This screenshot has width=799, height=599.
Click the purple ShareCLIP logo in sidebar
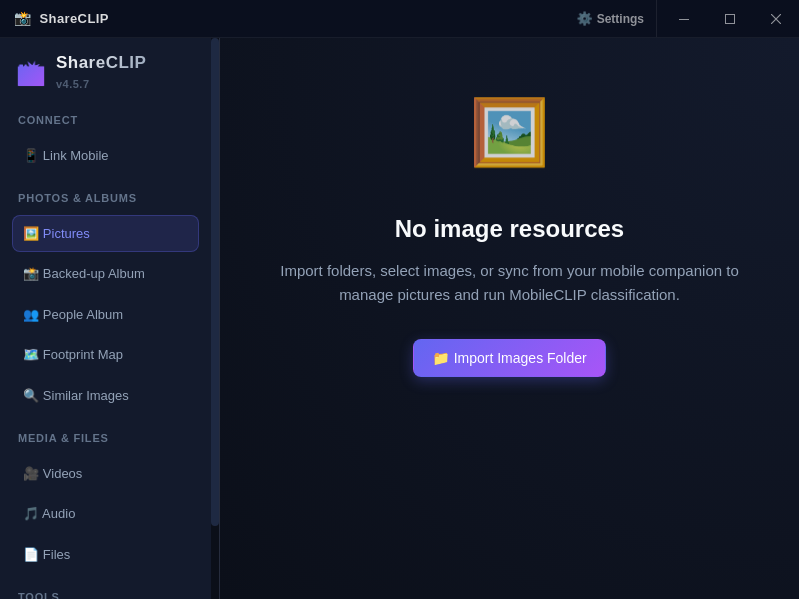coord(31,74)
